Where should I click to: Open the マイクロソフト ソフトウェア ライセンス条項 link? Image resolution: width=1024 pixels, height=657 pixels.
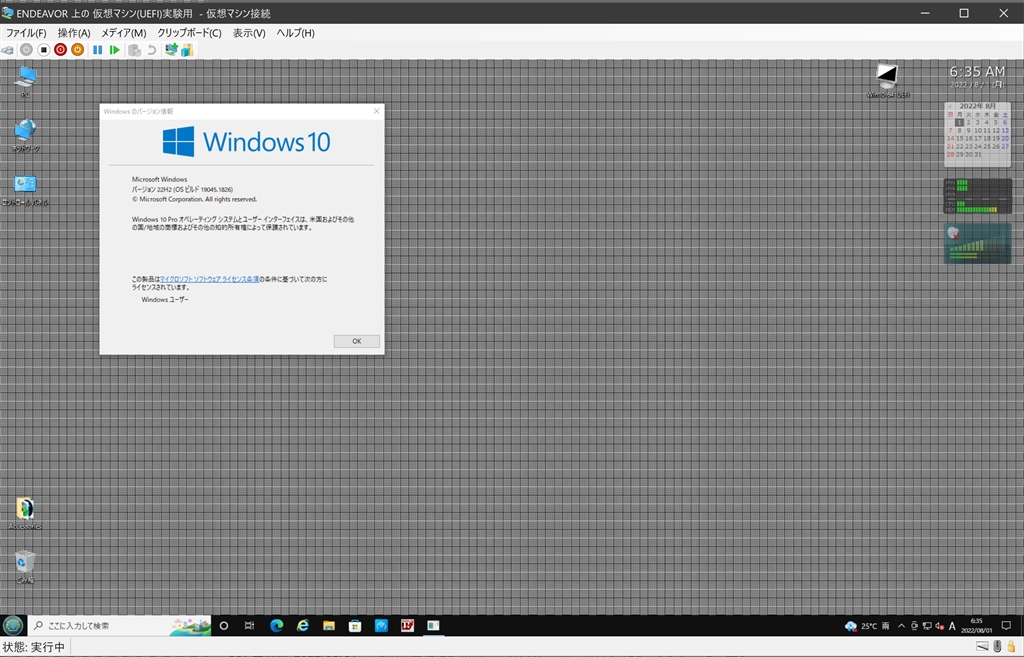click(x=210, y=279)
